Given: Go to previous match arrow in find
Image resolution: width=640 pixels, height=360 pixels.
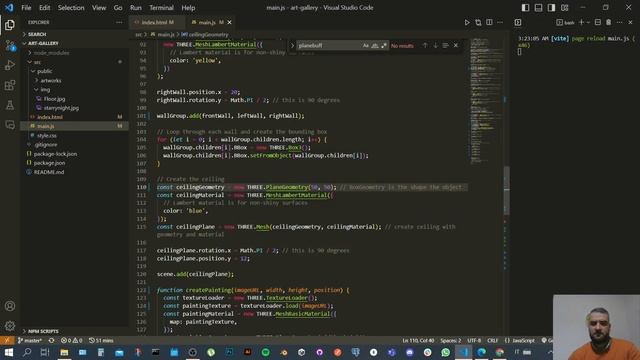Looking at the screenshot, I should click(425, 46).
